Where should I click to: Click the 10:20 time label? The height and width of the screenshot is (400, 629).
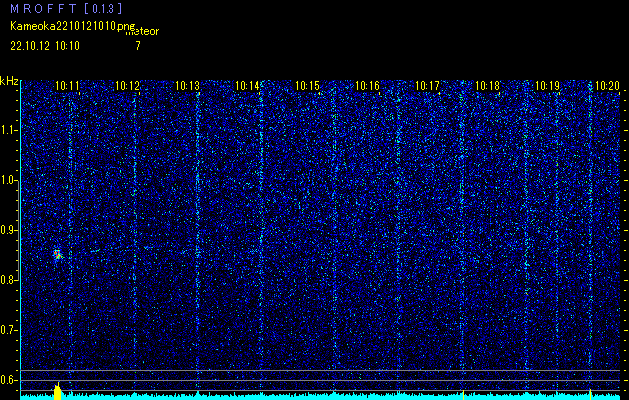[x=607, y=86]
